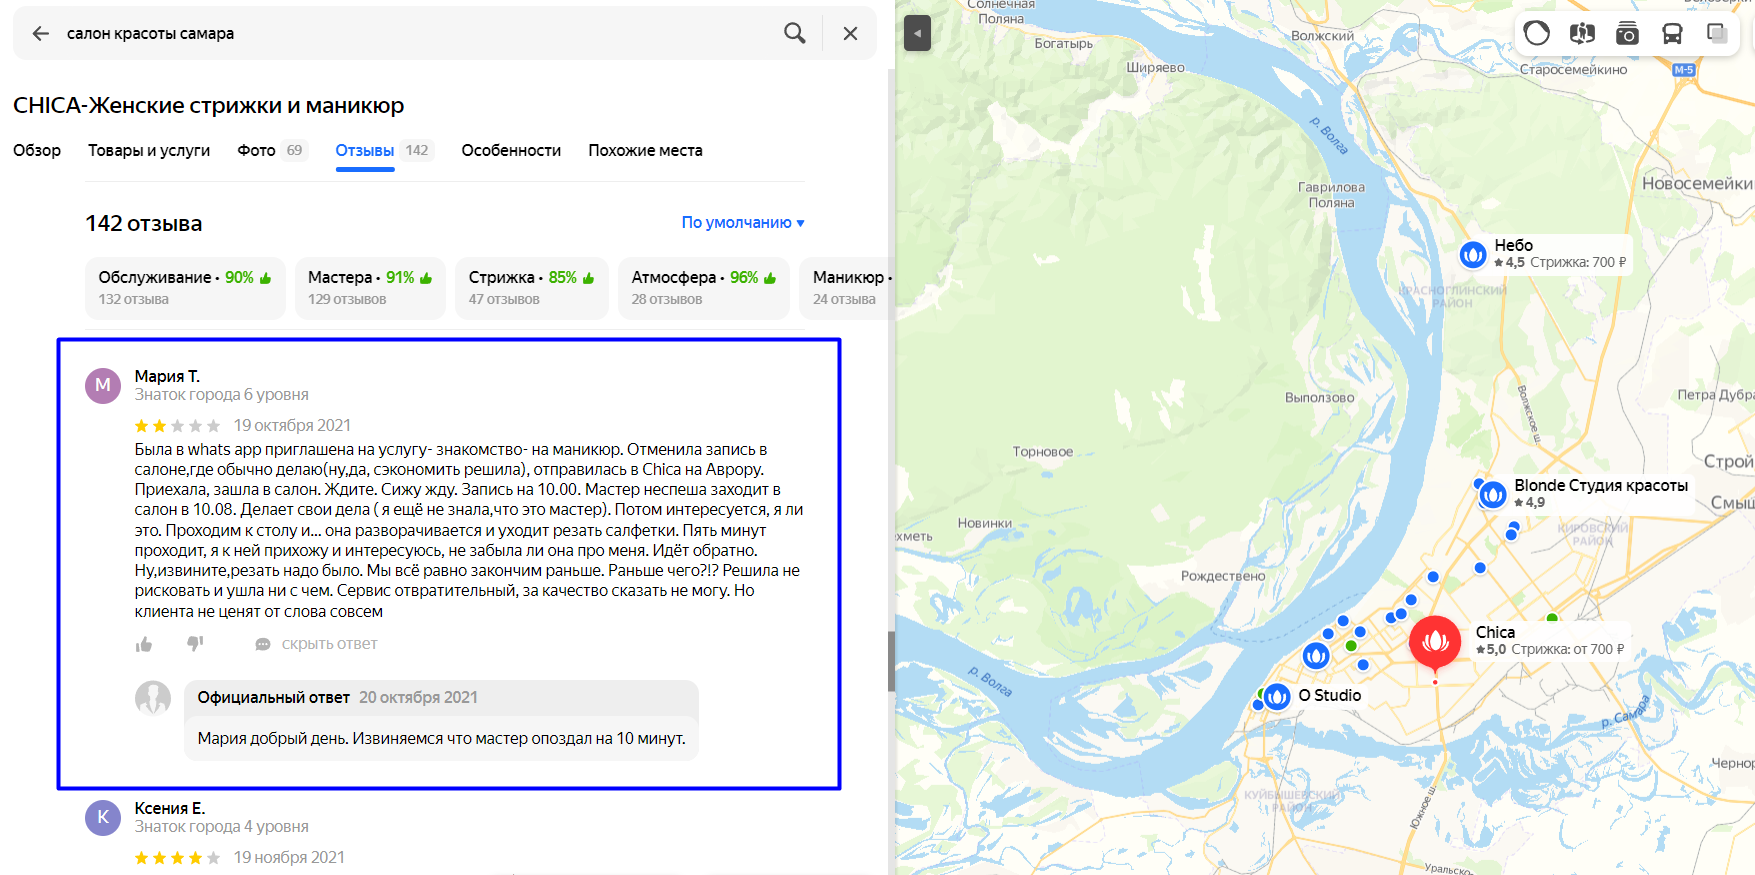Switch to the Обзор tab

tap(37, 150)
